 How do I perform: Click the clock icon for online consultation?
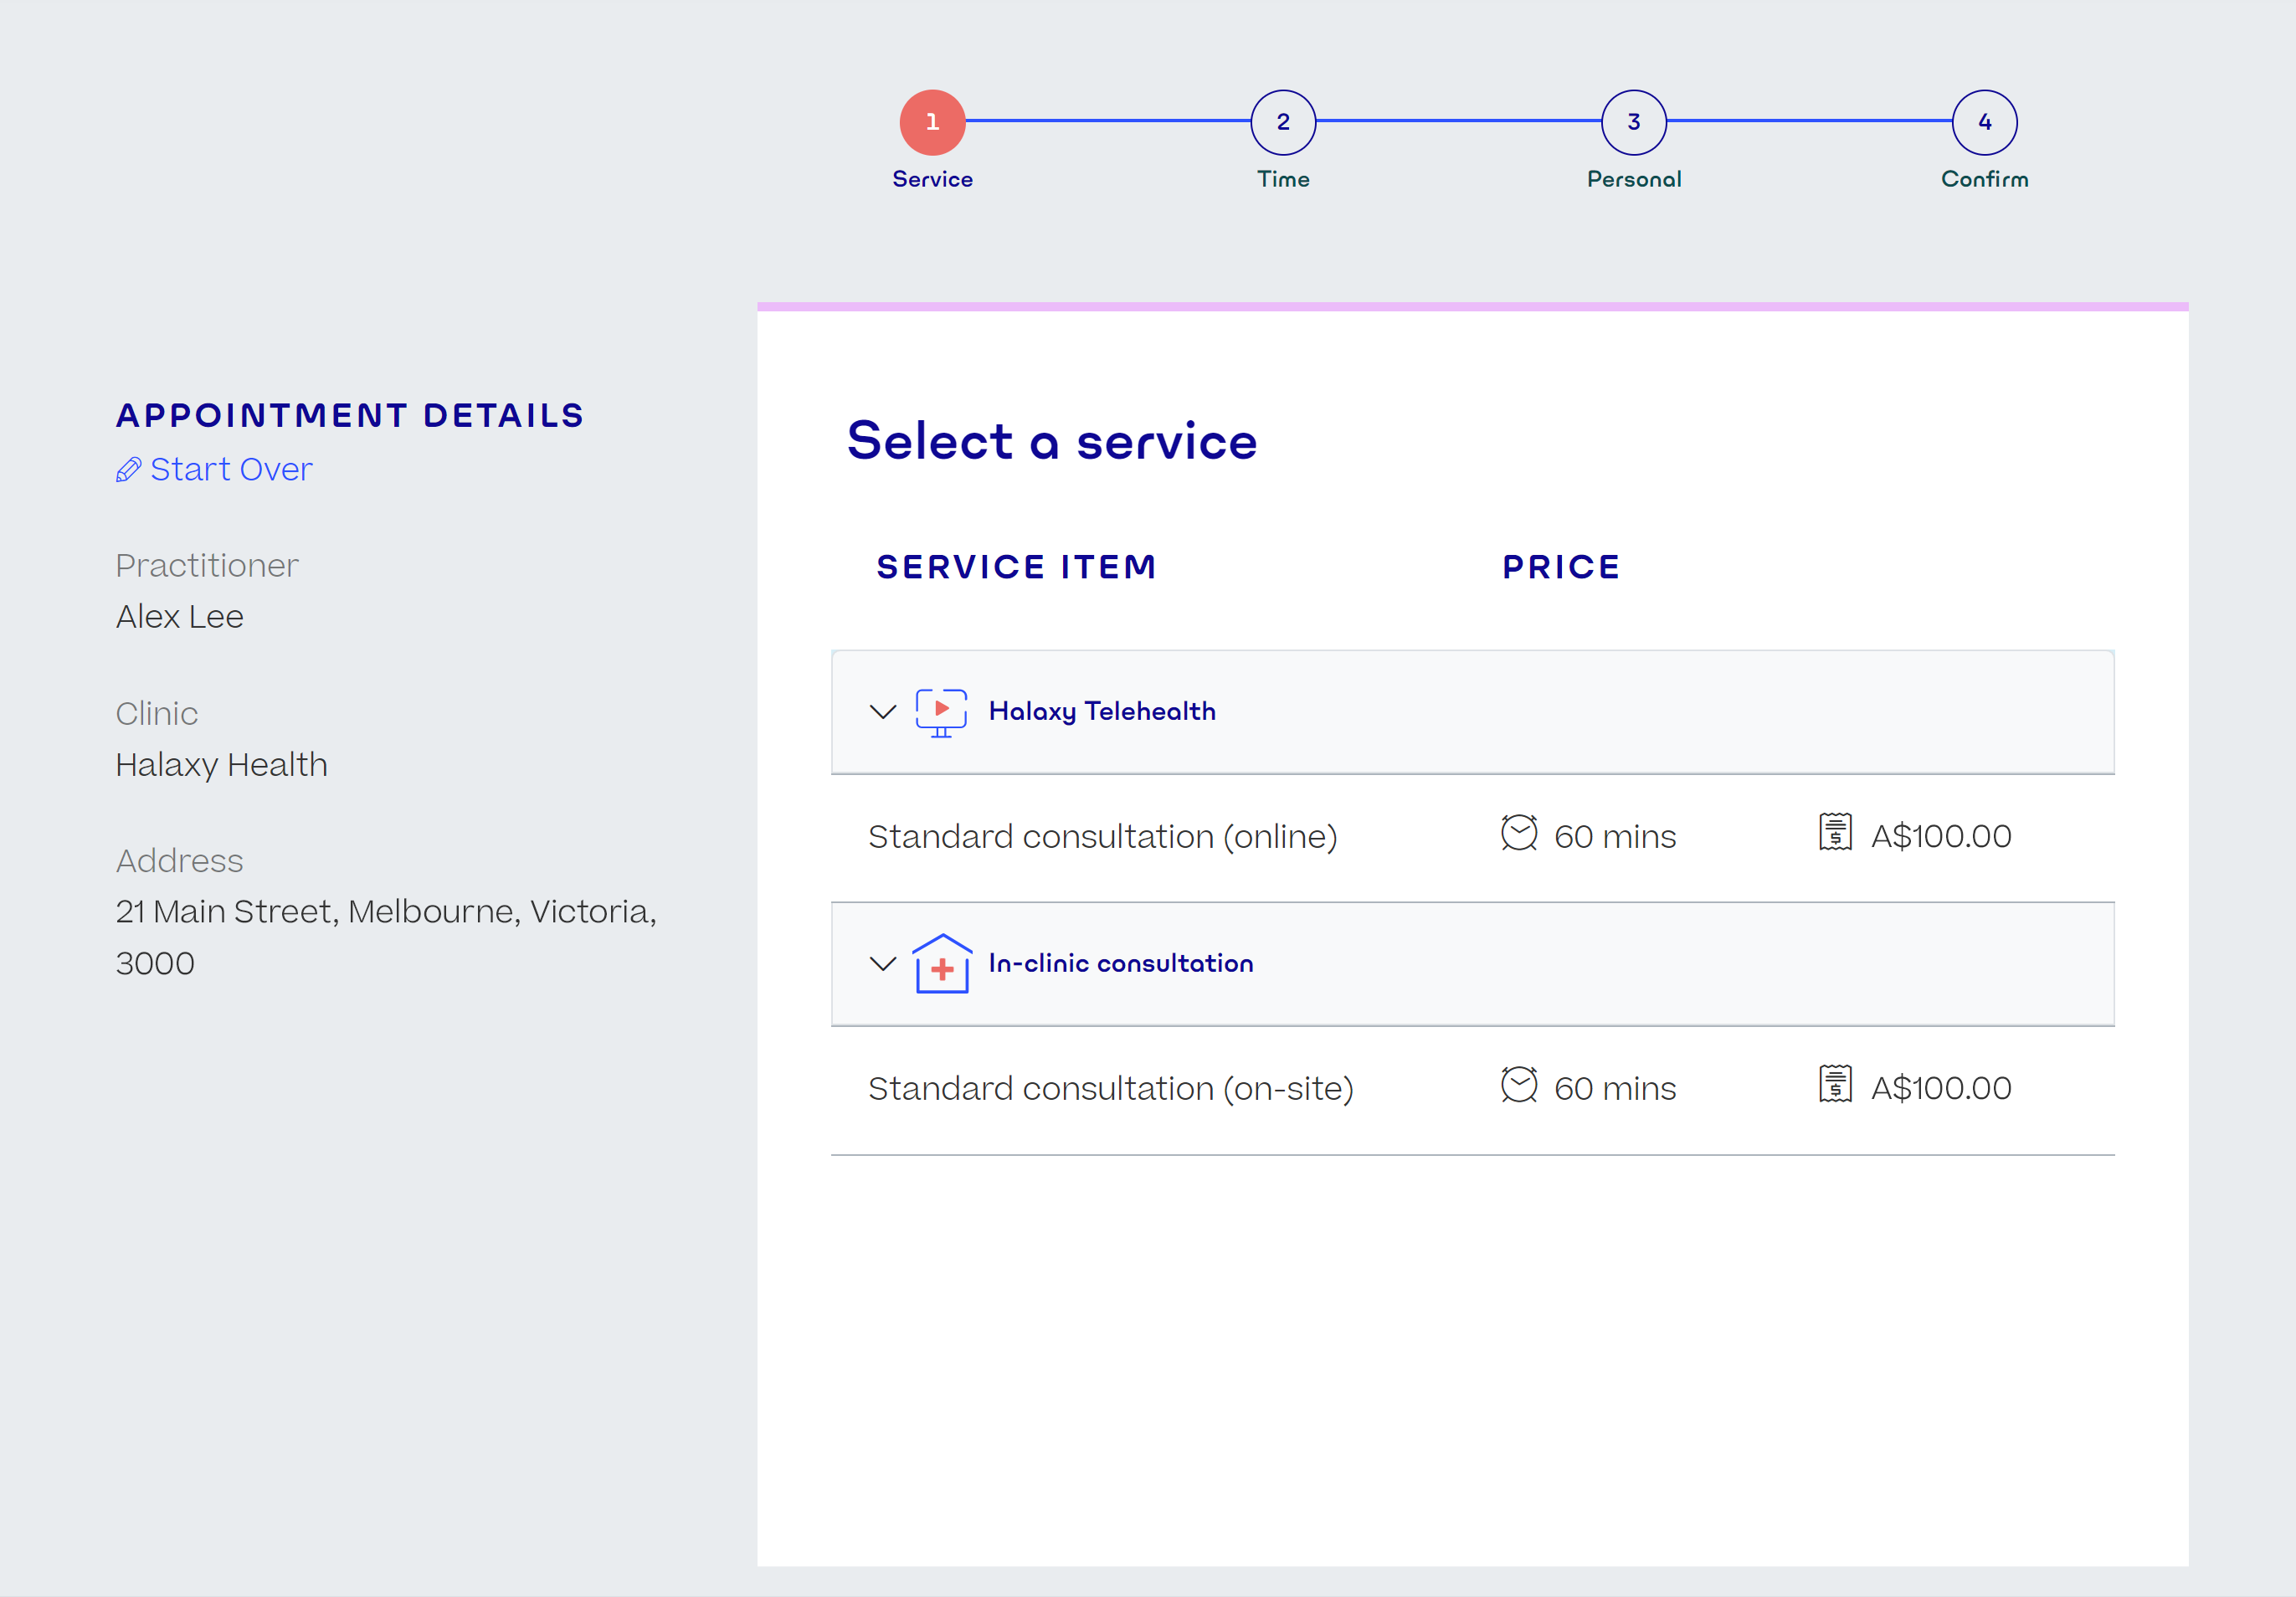pos(1518,834)
